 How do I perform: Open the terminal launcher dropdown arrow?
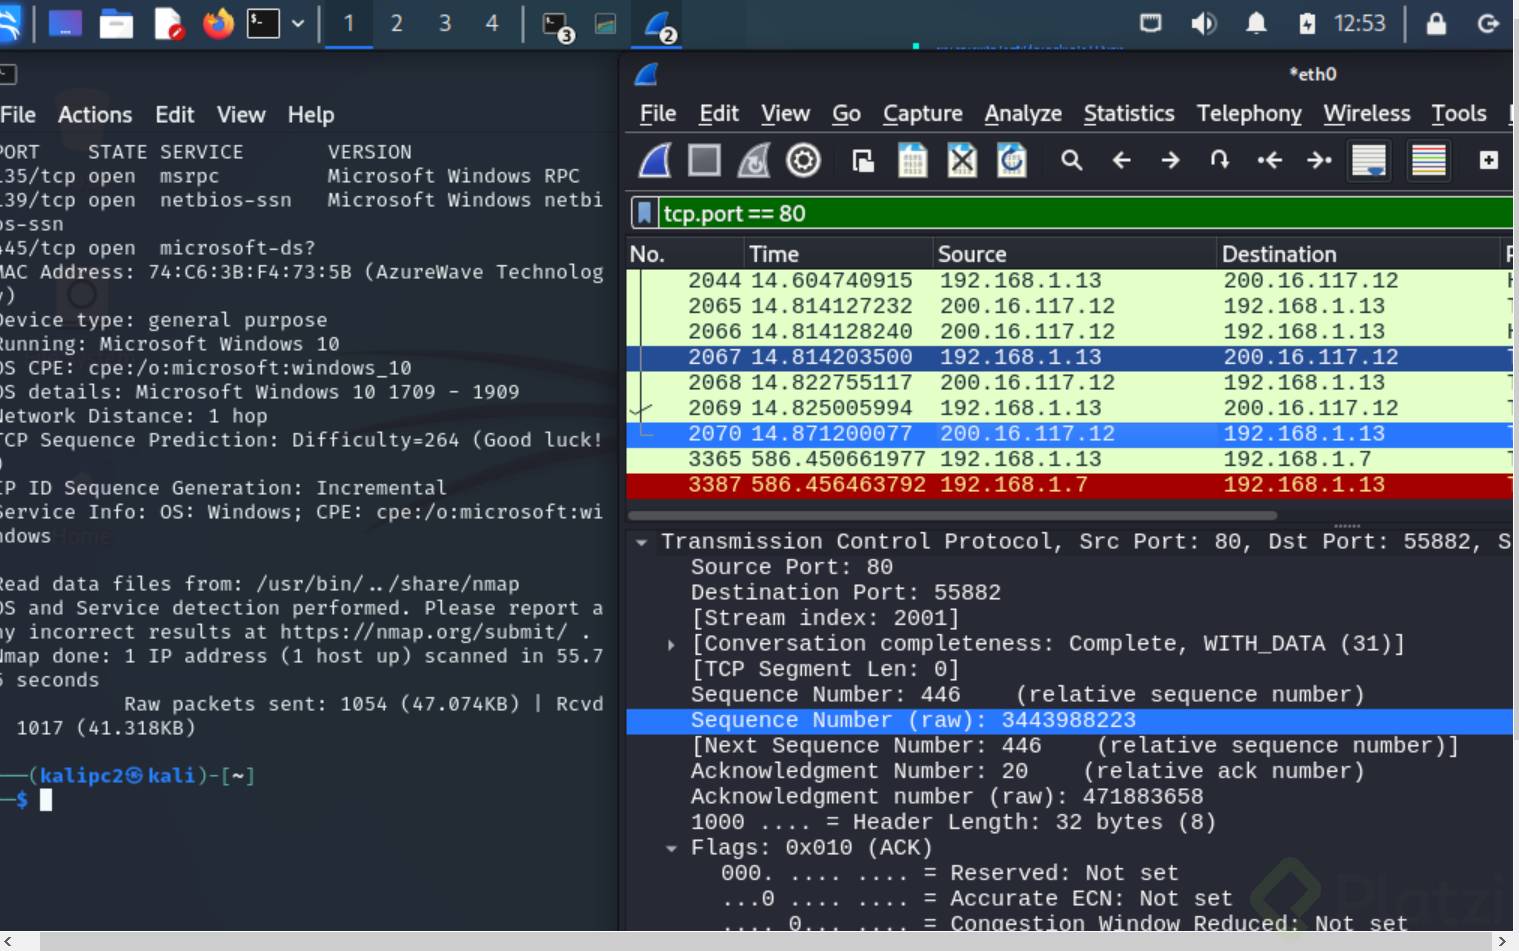click(297, 23)
